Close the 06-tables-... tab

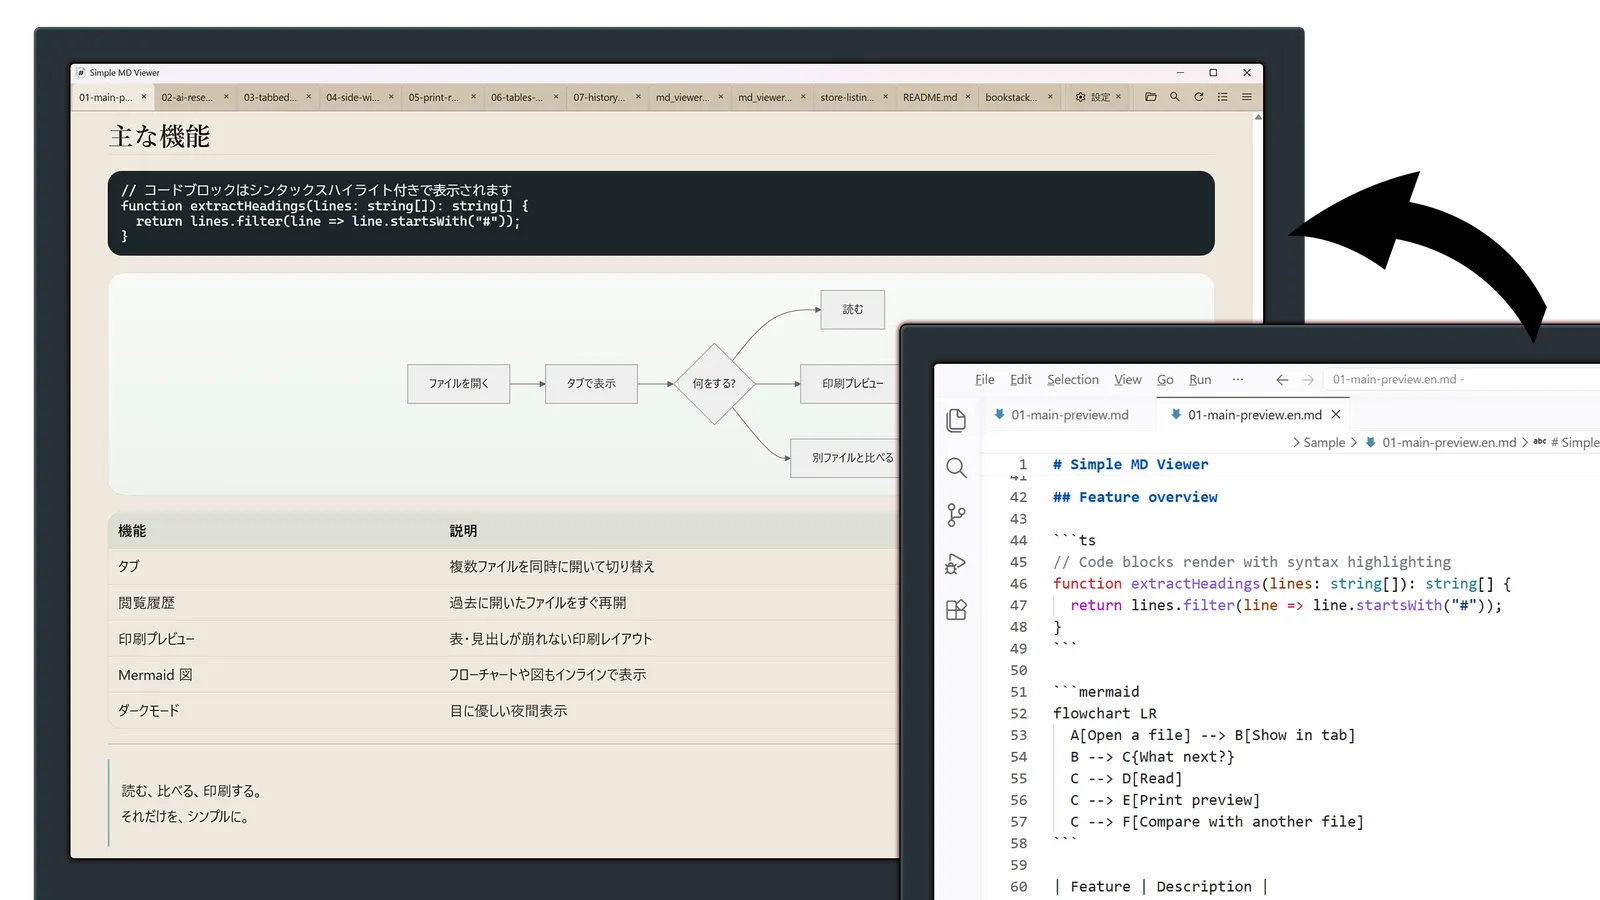coord(556,97)
